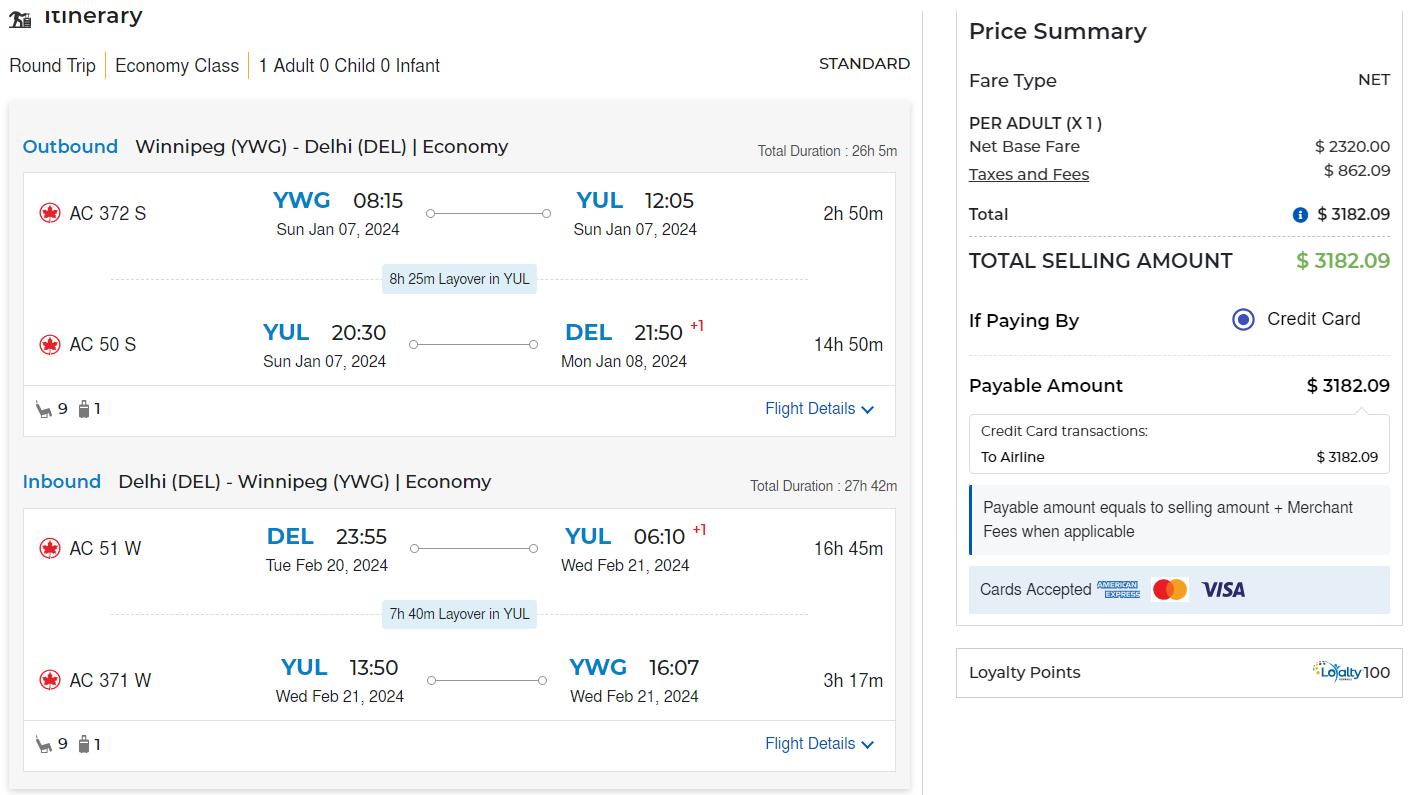Image resolution: width=1420 pixels, height=795 pixels.
Task: Expand outbound Flight Details
Action: pos(810,409)
